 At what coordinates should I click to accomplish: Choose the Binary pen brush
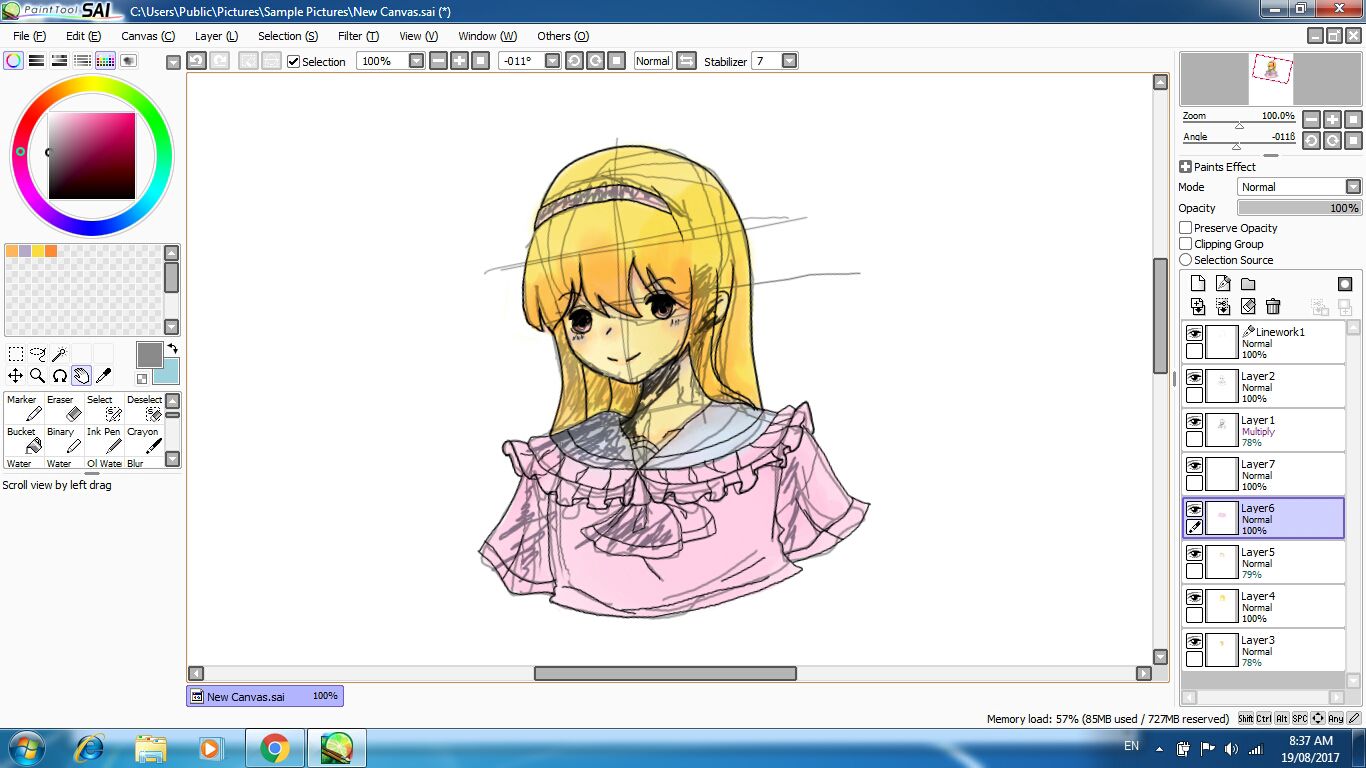(x=64, y=440)
